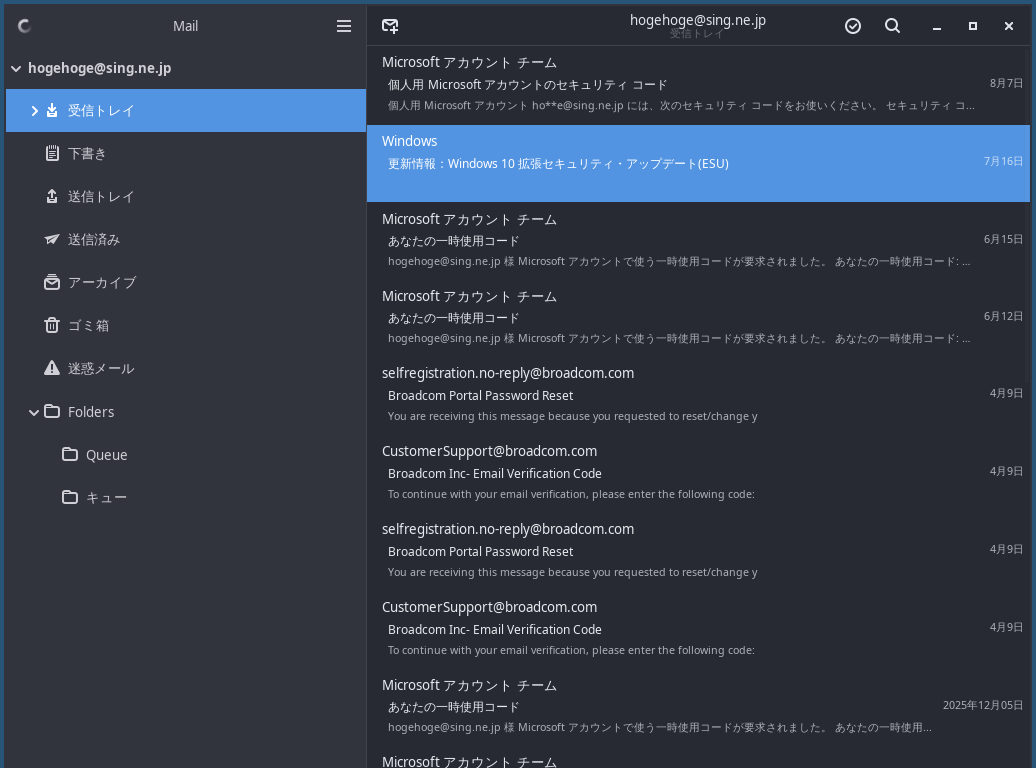Click the hogehoge@sing.ne.jp title in header bar

pyautogui.click(x=698, y=20)
